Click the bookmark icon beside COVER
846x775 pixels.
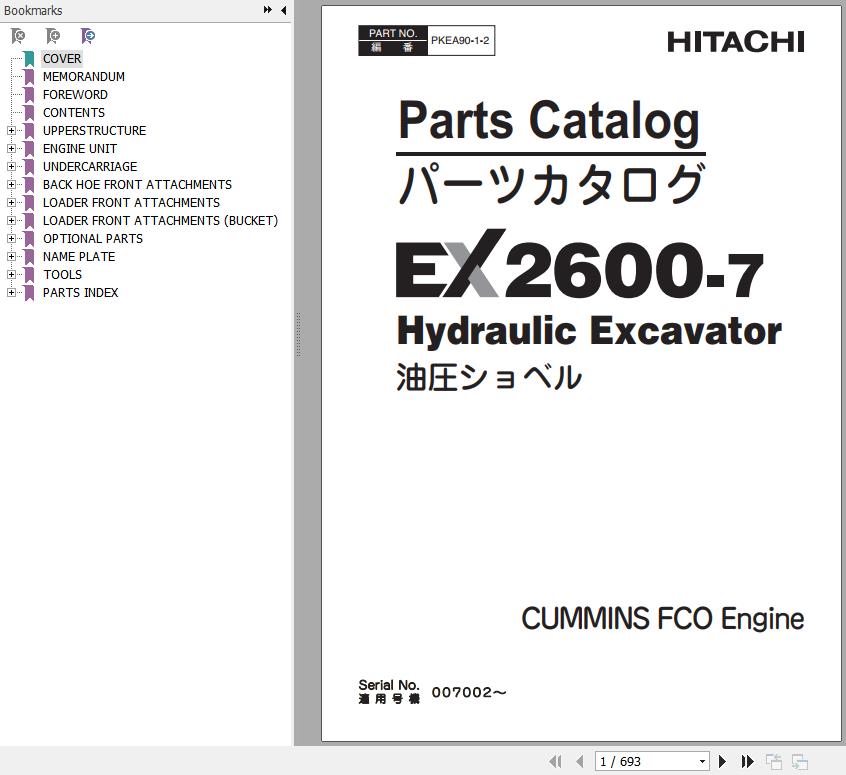(x=29, y=59)
